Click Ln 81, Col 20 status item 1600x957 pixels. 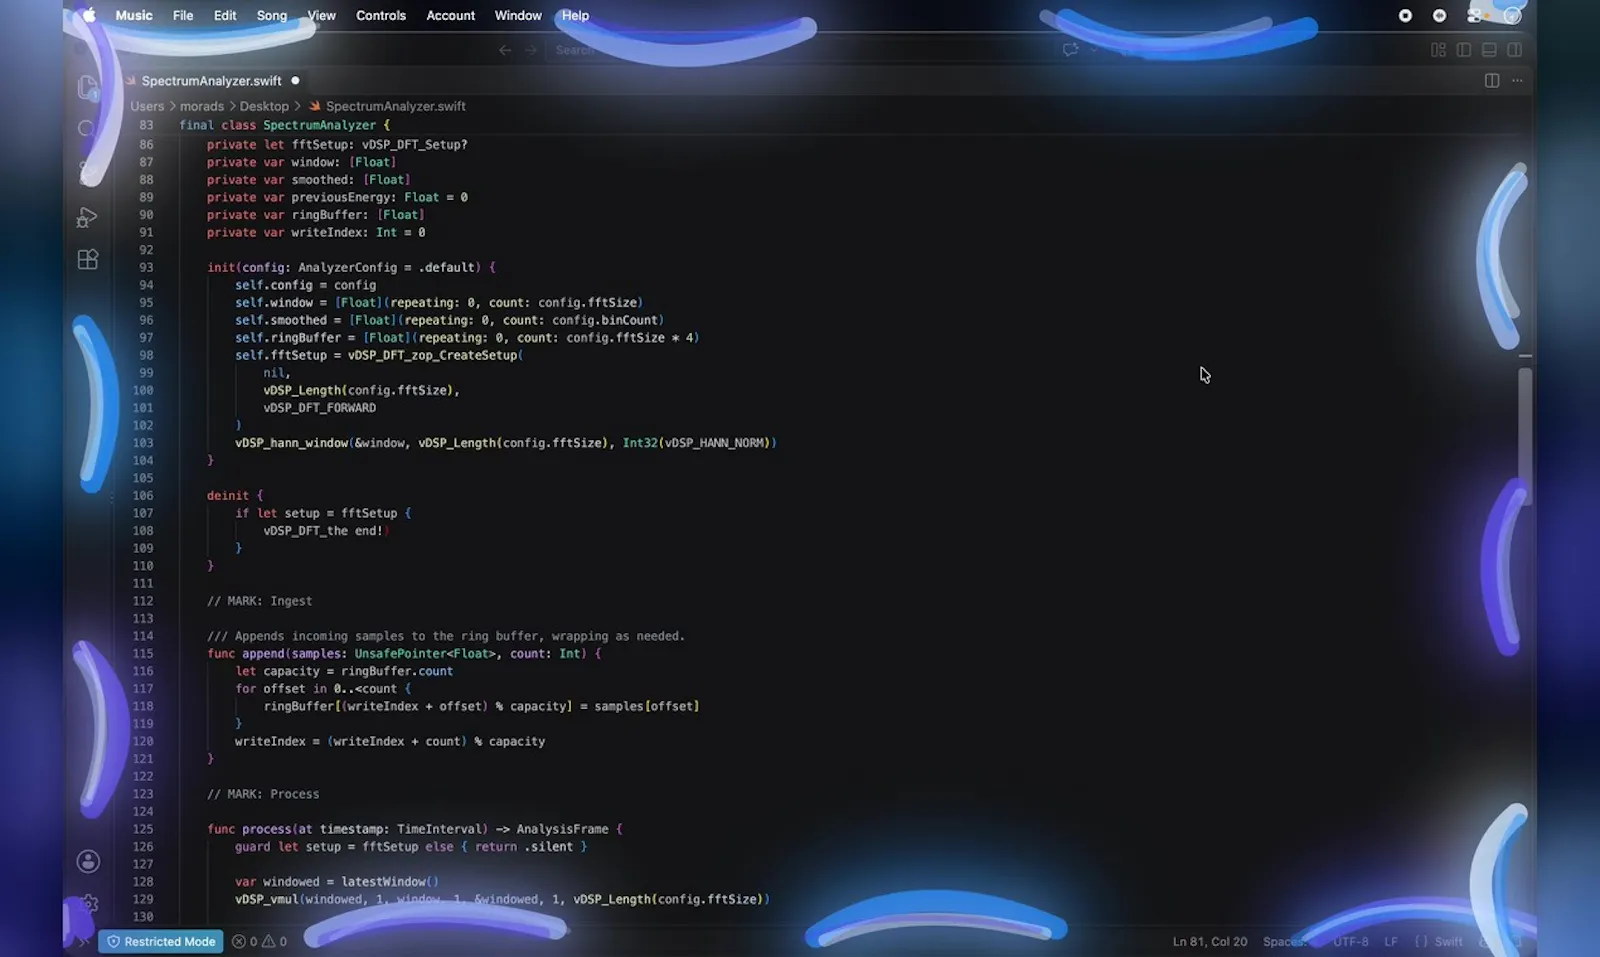point(1210,941)
